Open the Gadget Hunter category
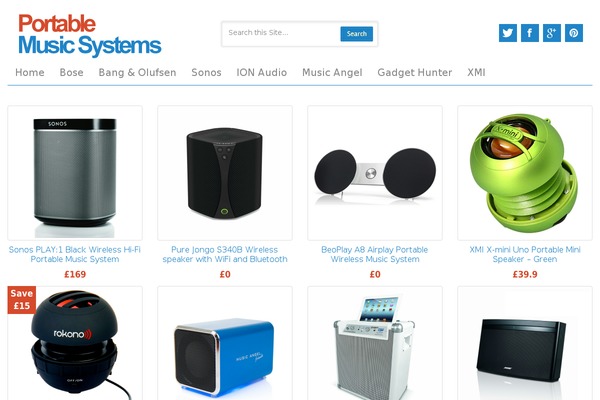The height and width of the screenshot is (400, 600). [x=415, y=72]
